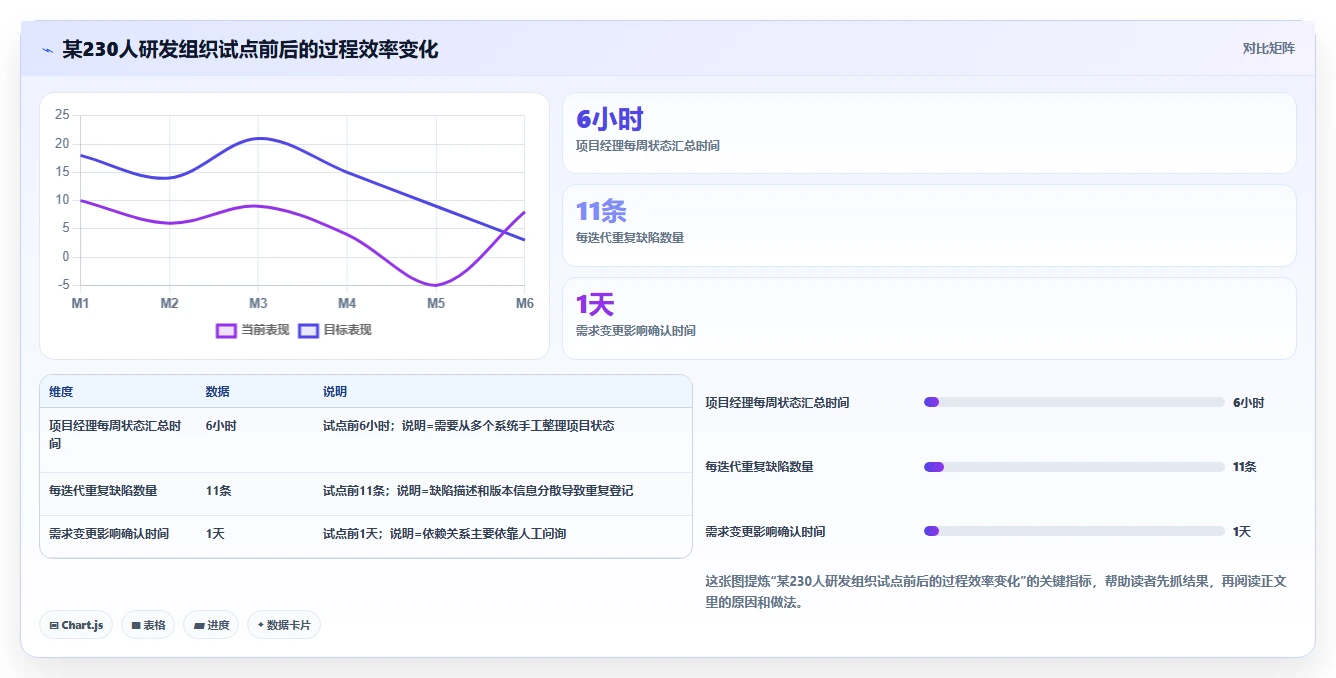Click summary paragraph beginning 这张图提炼
Viewport: 1336px width, 678px height.
tap(996, 592)
